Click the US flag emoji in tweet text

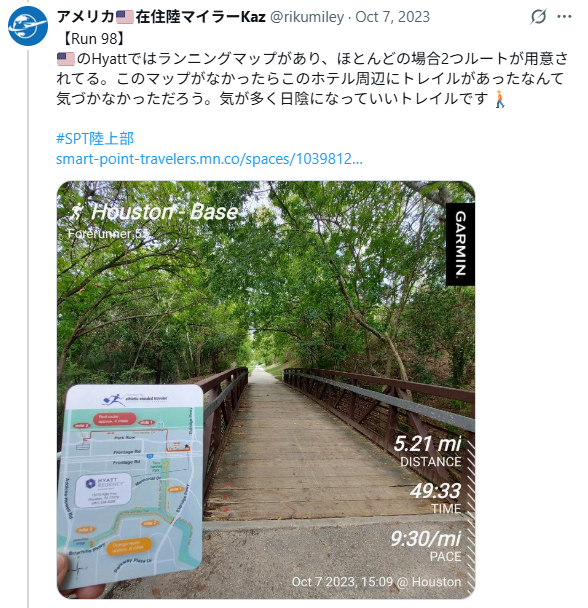tap(66, 59)
